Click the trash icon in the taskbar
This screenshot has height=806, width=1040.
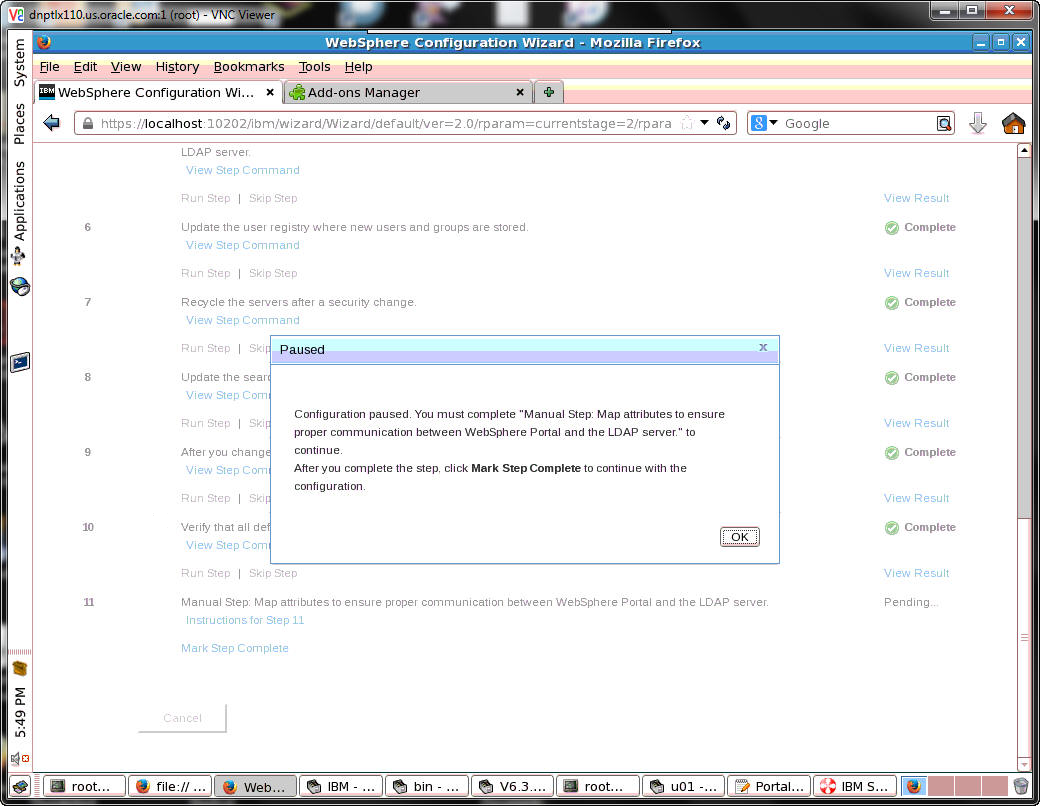point(1021,786)
